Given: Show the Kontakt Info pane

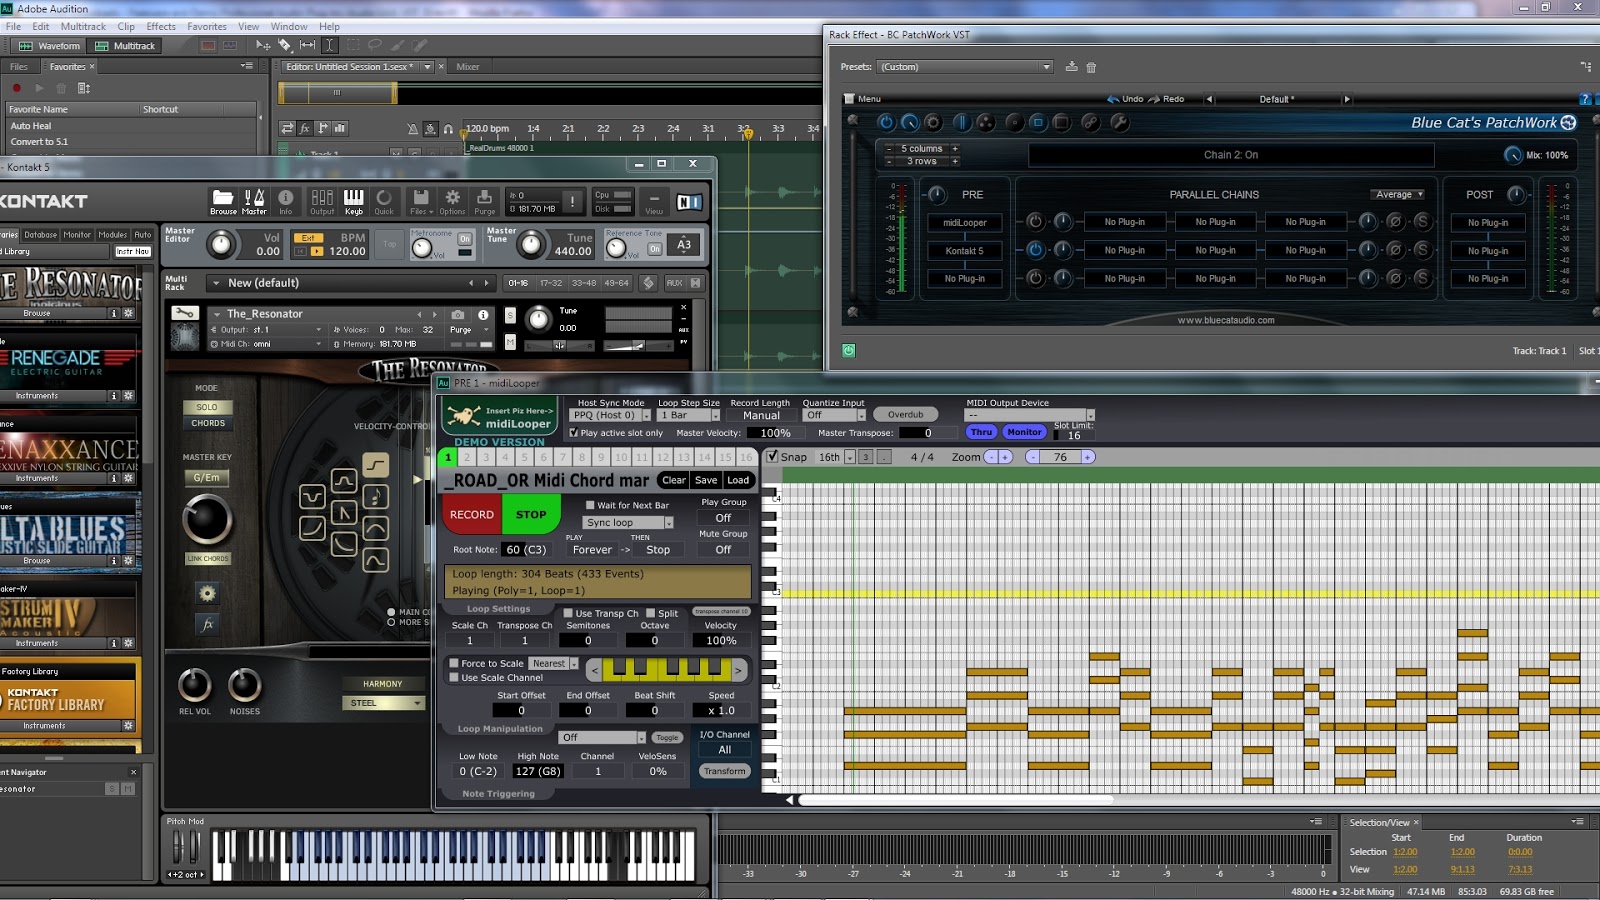Looking at the screenshot, I should point(286,201).
